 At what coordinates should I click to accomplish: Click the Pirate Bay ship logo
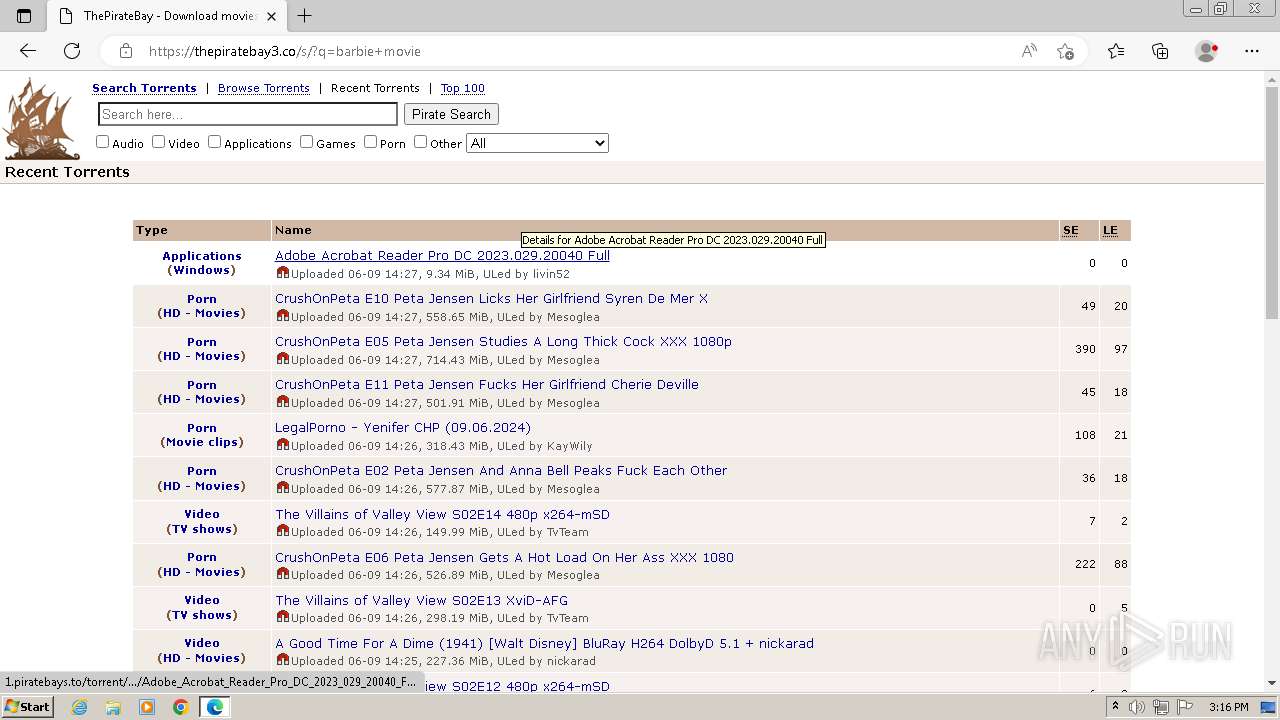[x=41, y=118]
